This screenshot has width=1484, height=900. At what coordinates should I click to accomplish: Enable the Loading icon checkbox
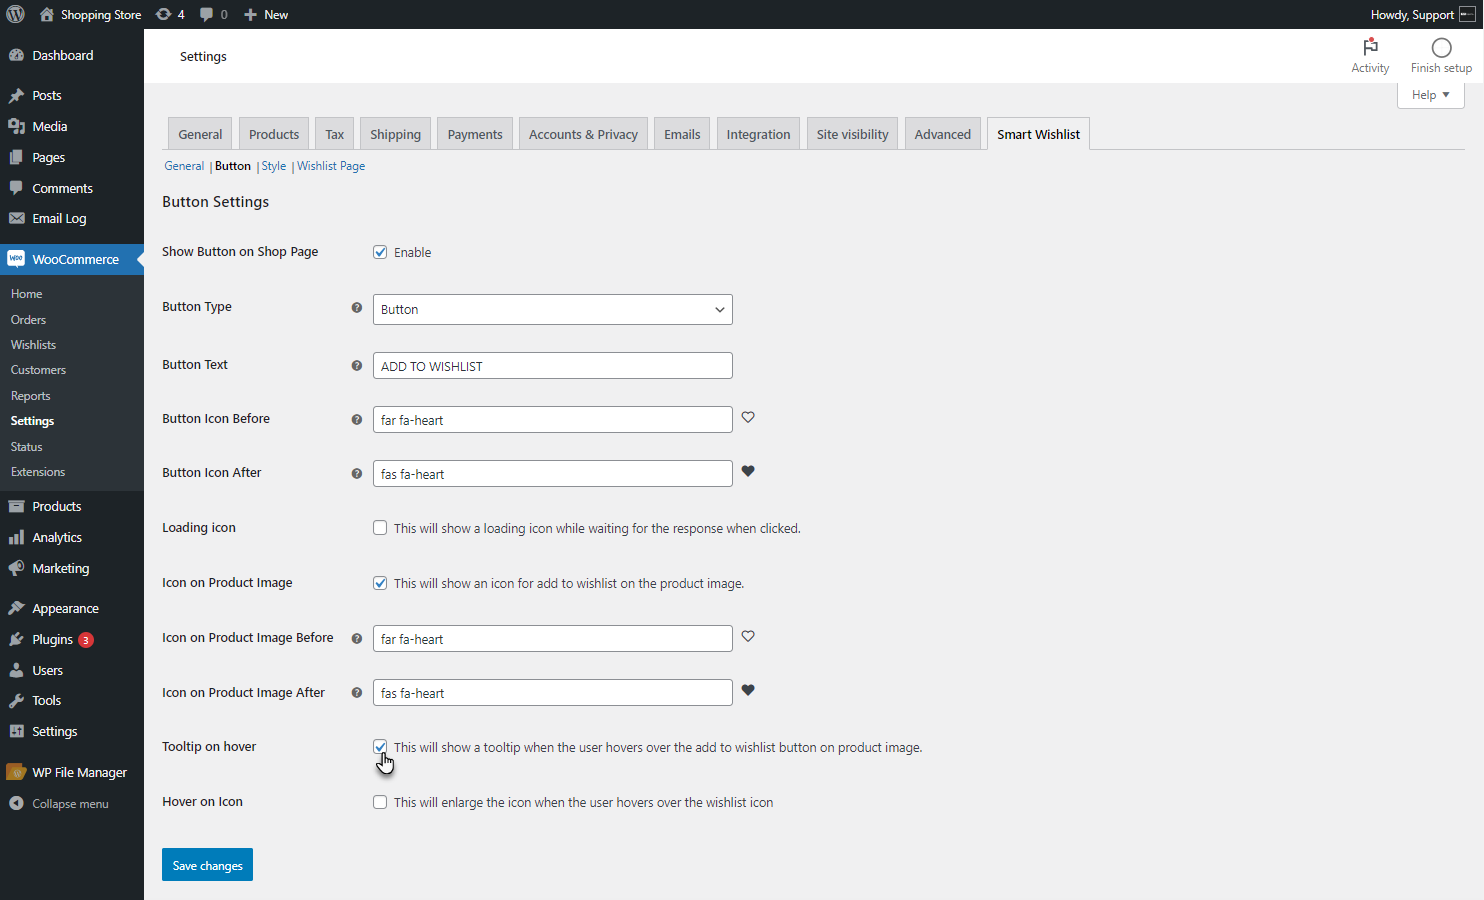point(380,528)
